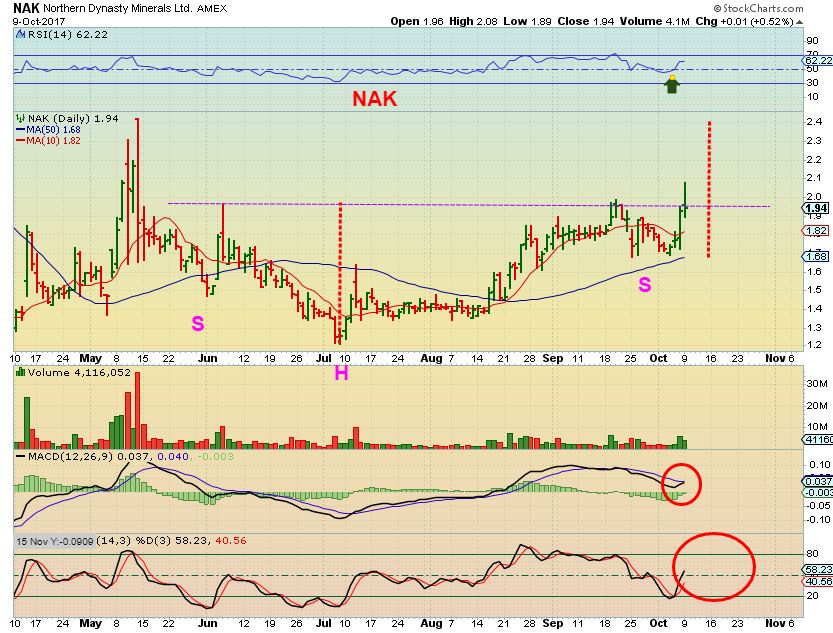833x633 pixels.
Task: Click the Volume 4,116,052 legend text
Action: click(x=79, y=372)
